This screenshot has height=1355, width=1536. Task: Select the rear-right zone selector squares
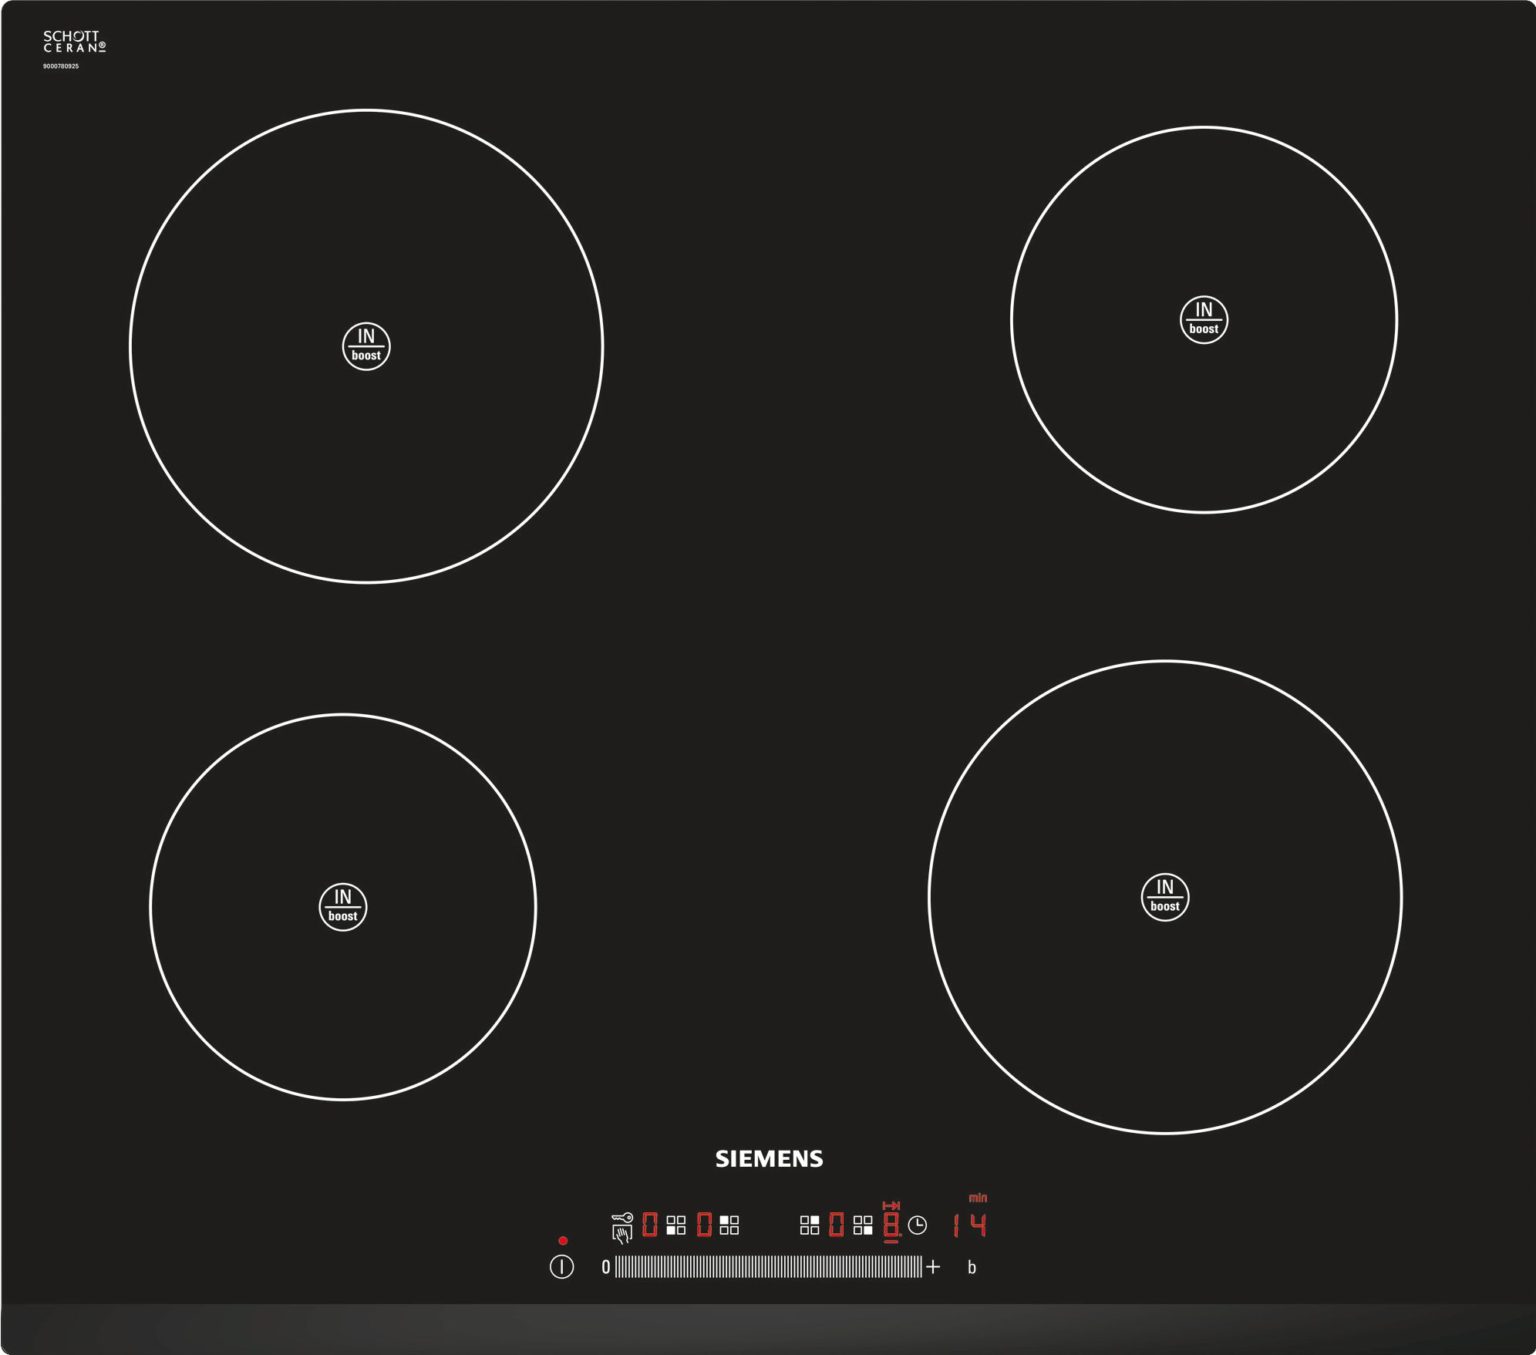tap(810, 1225)
